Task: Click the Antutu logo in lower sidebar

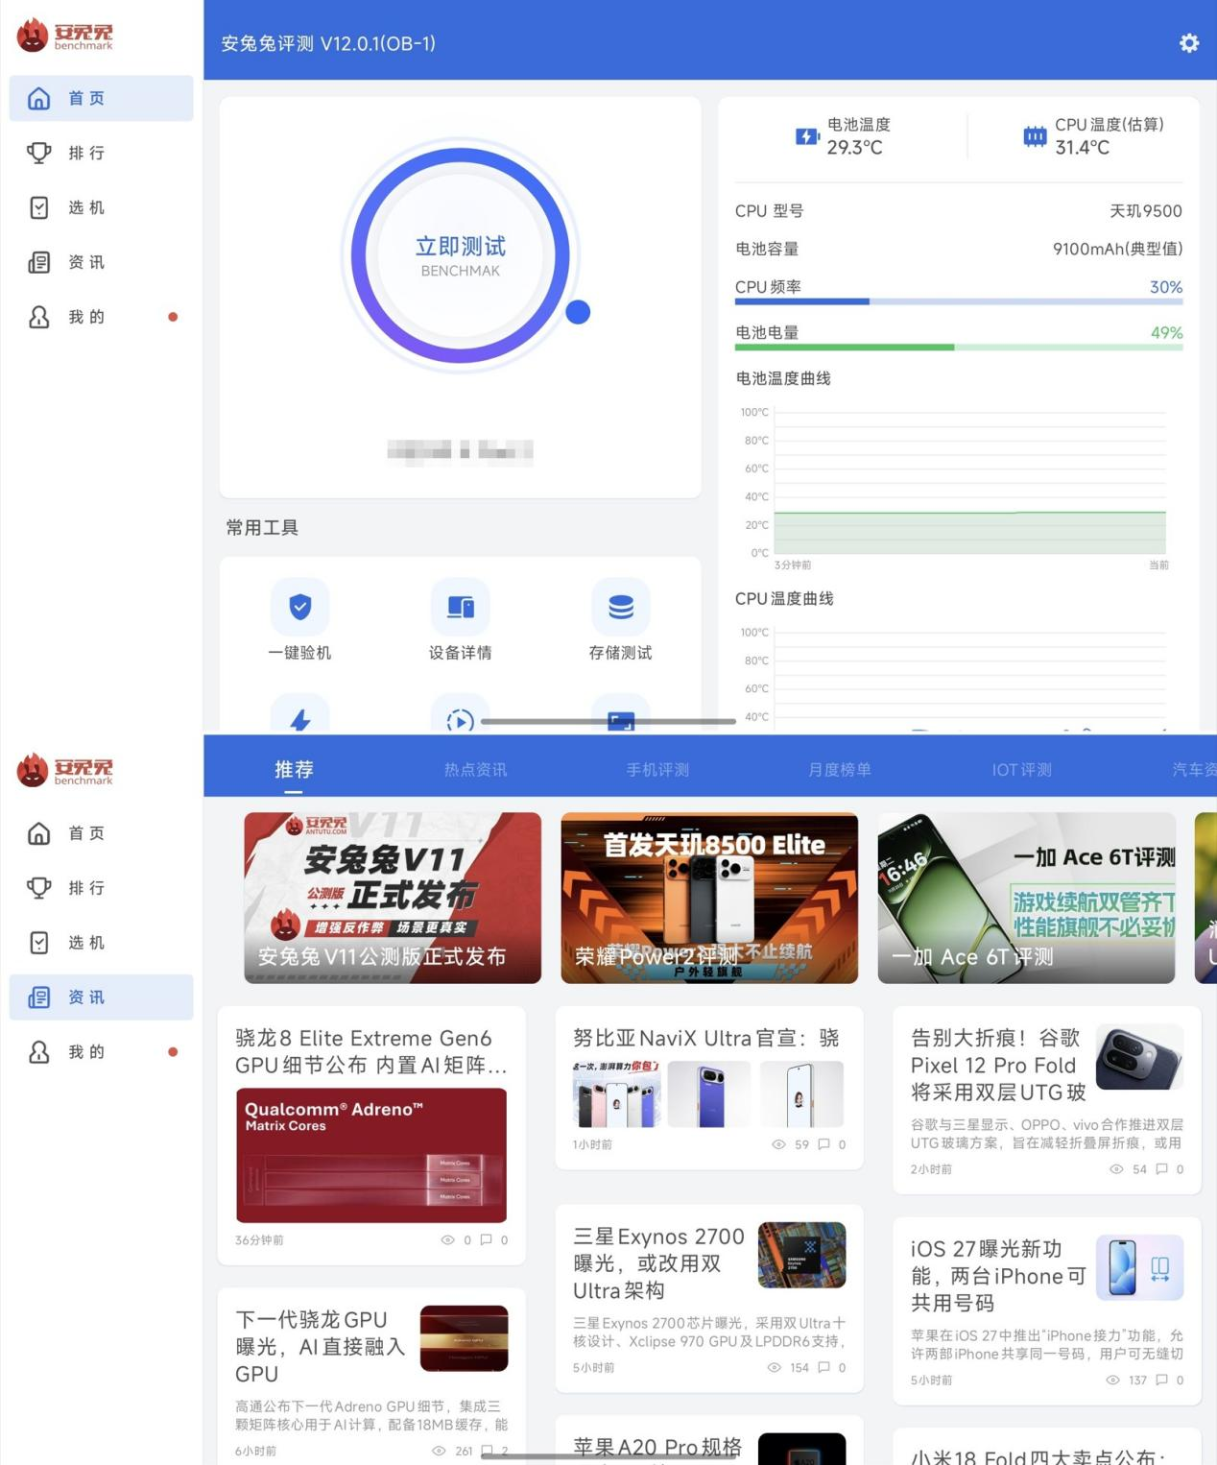Action: [65, 770]
